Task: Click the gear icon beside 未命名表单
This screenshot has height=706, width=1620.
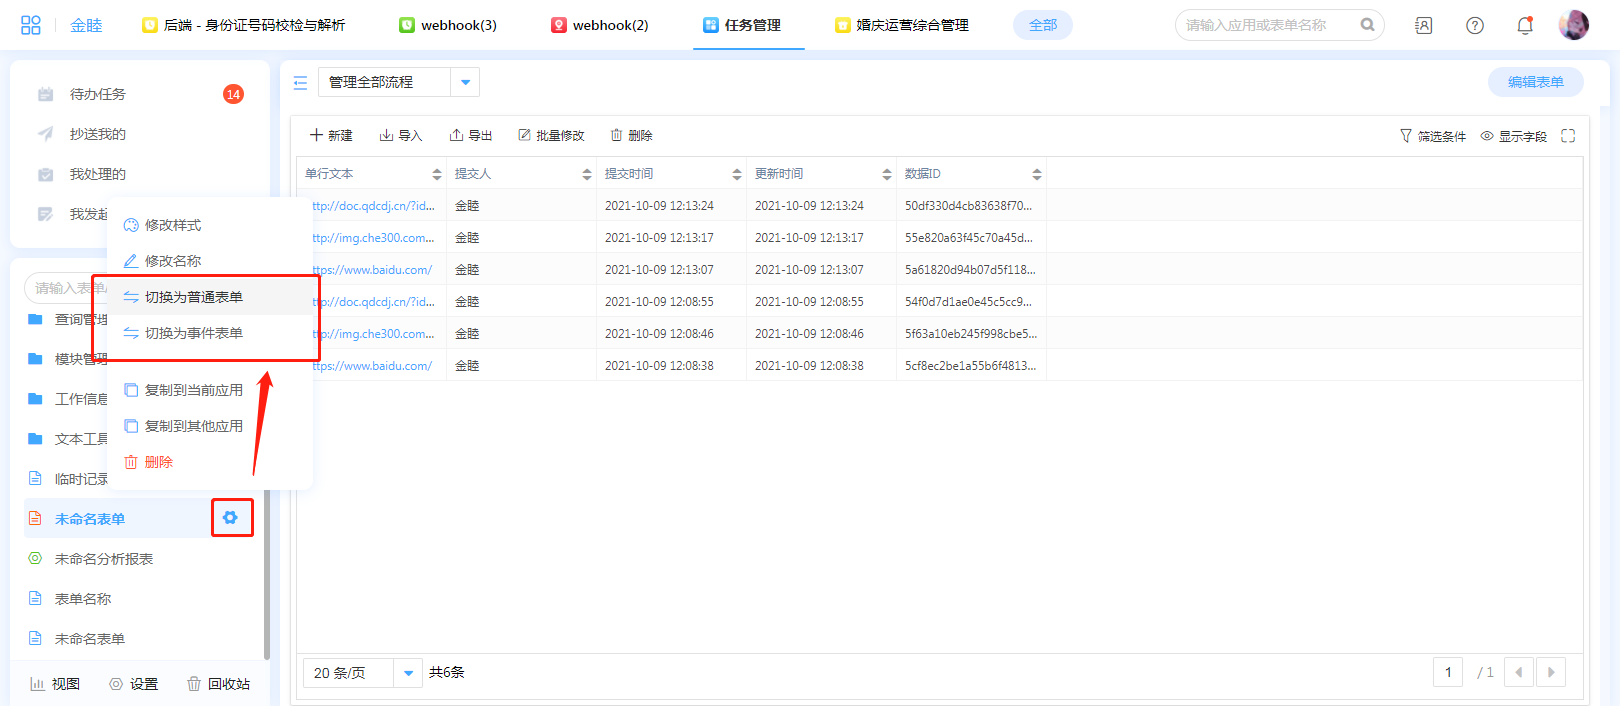Action: (x=231, y=518)
